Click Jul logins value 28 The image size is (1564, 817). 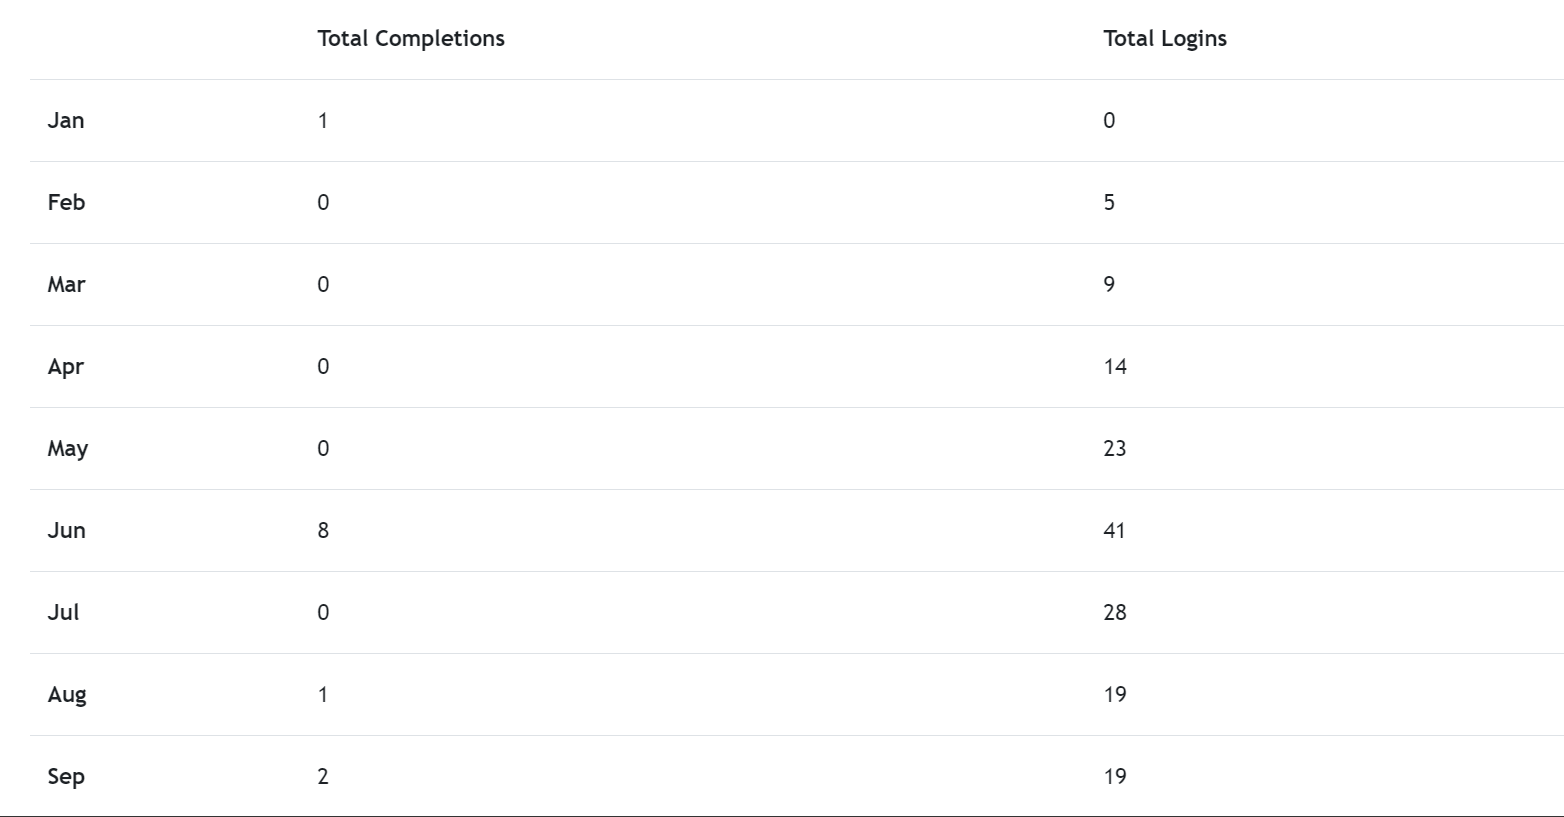tap(1115, 612)
